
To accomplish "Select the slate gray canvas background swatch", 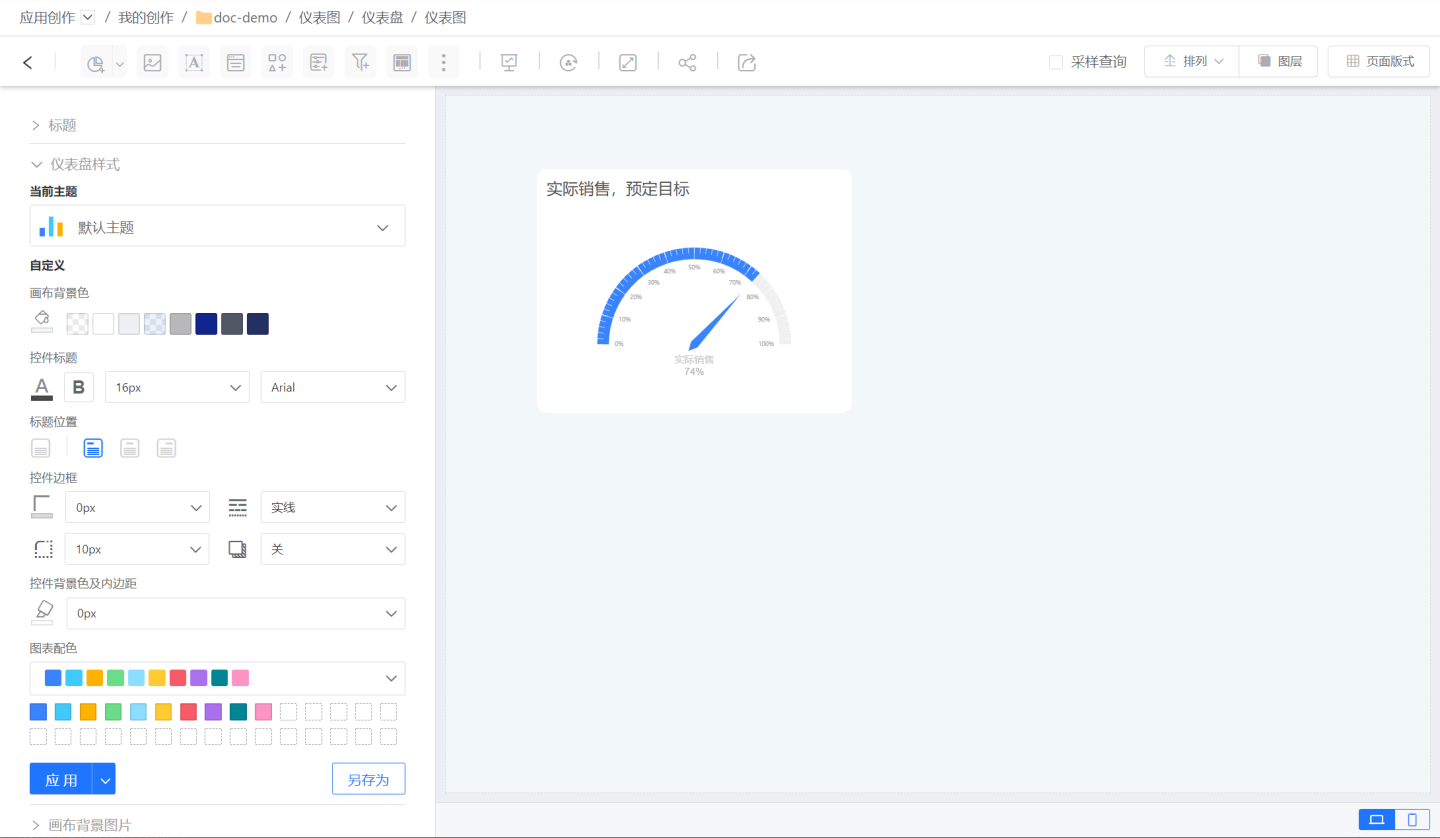I will [232, 324].
